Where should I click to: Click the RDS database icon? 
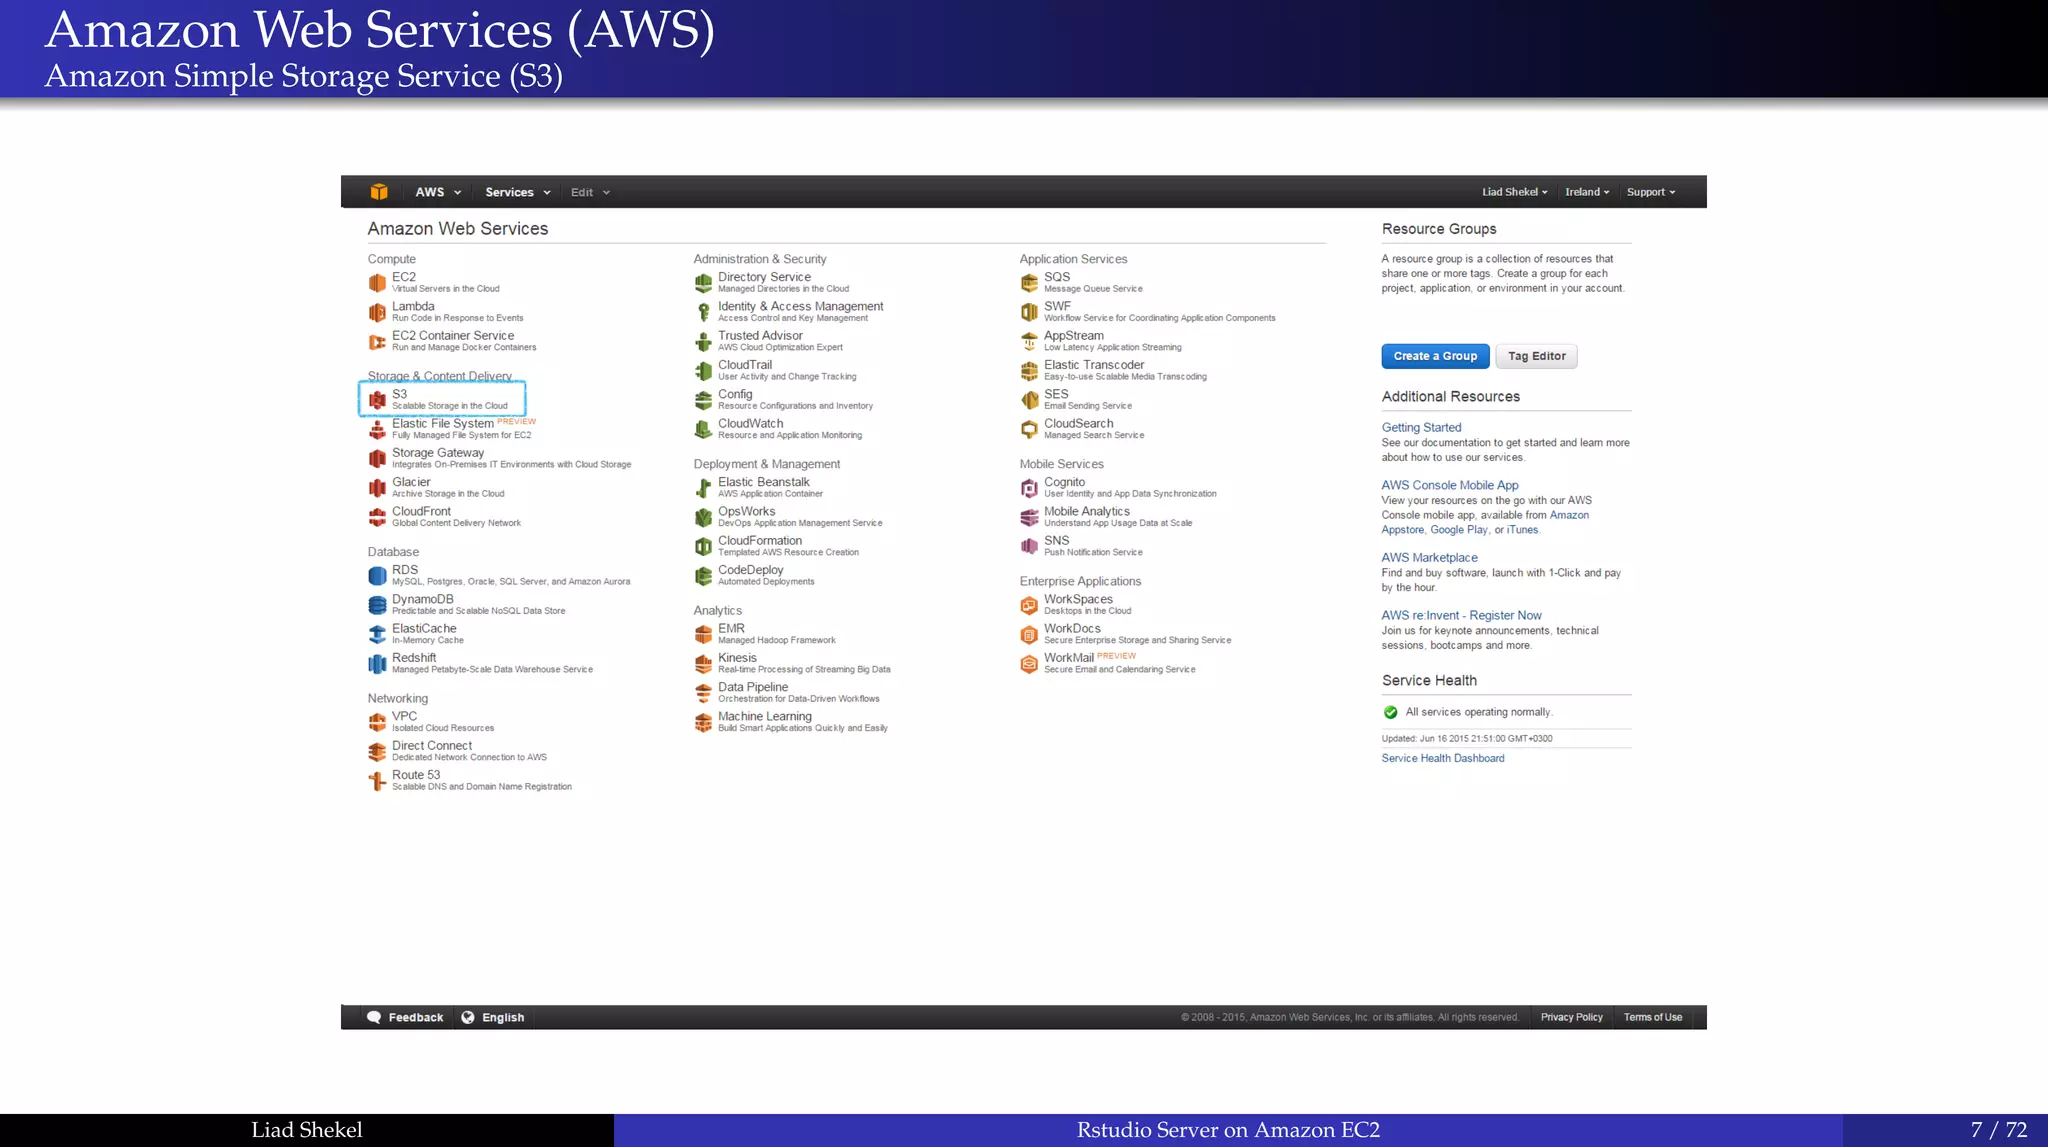377,576
